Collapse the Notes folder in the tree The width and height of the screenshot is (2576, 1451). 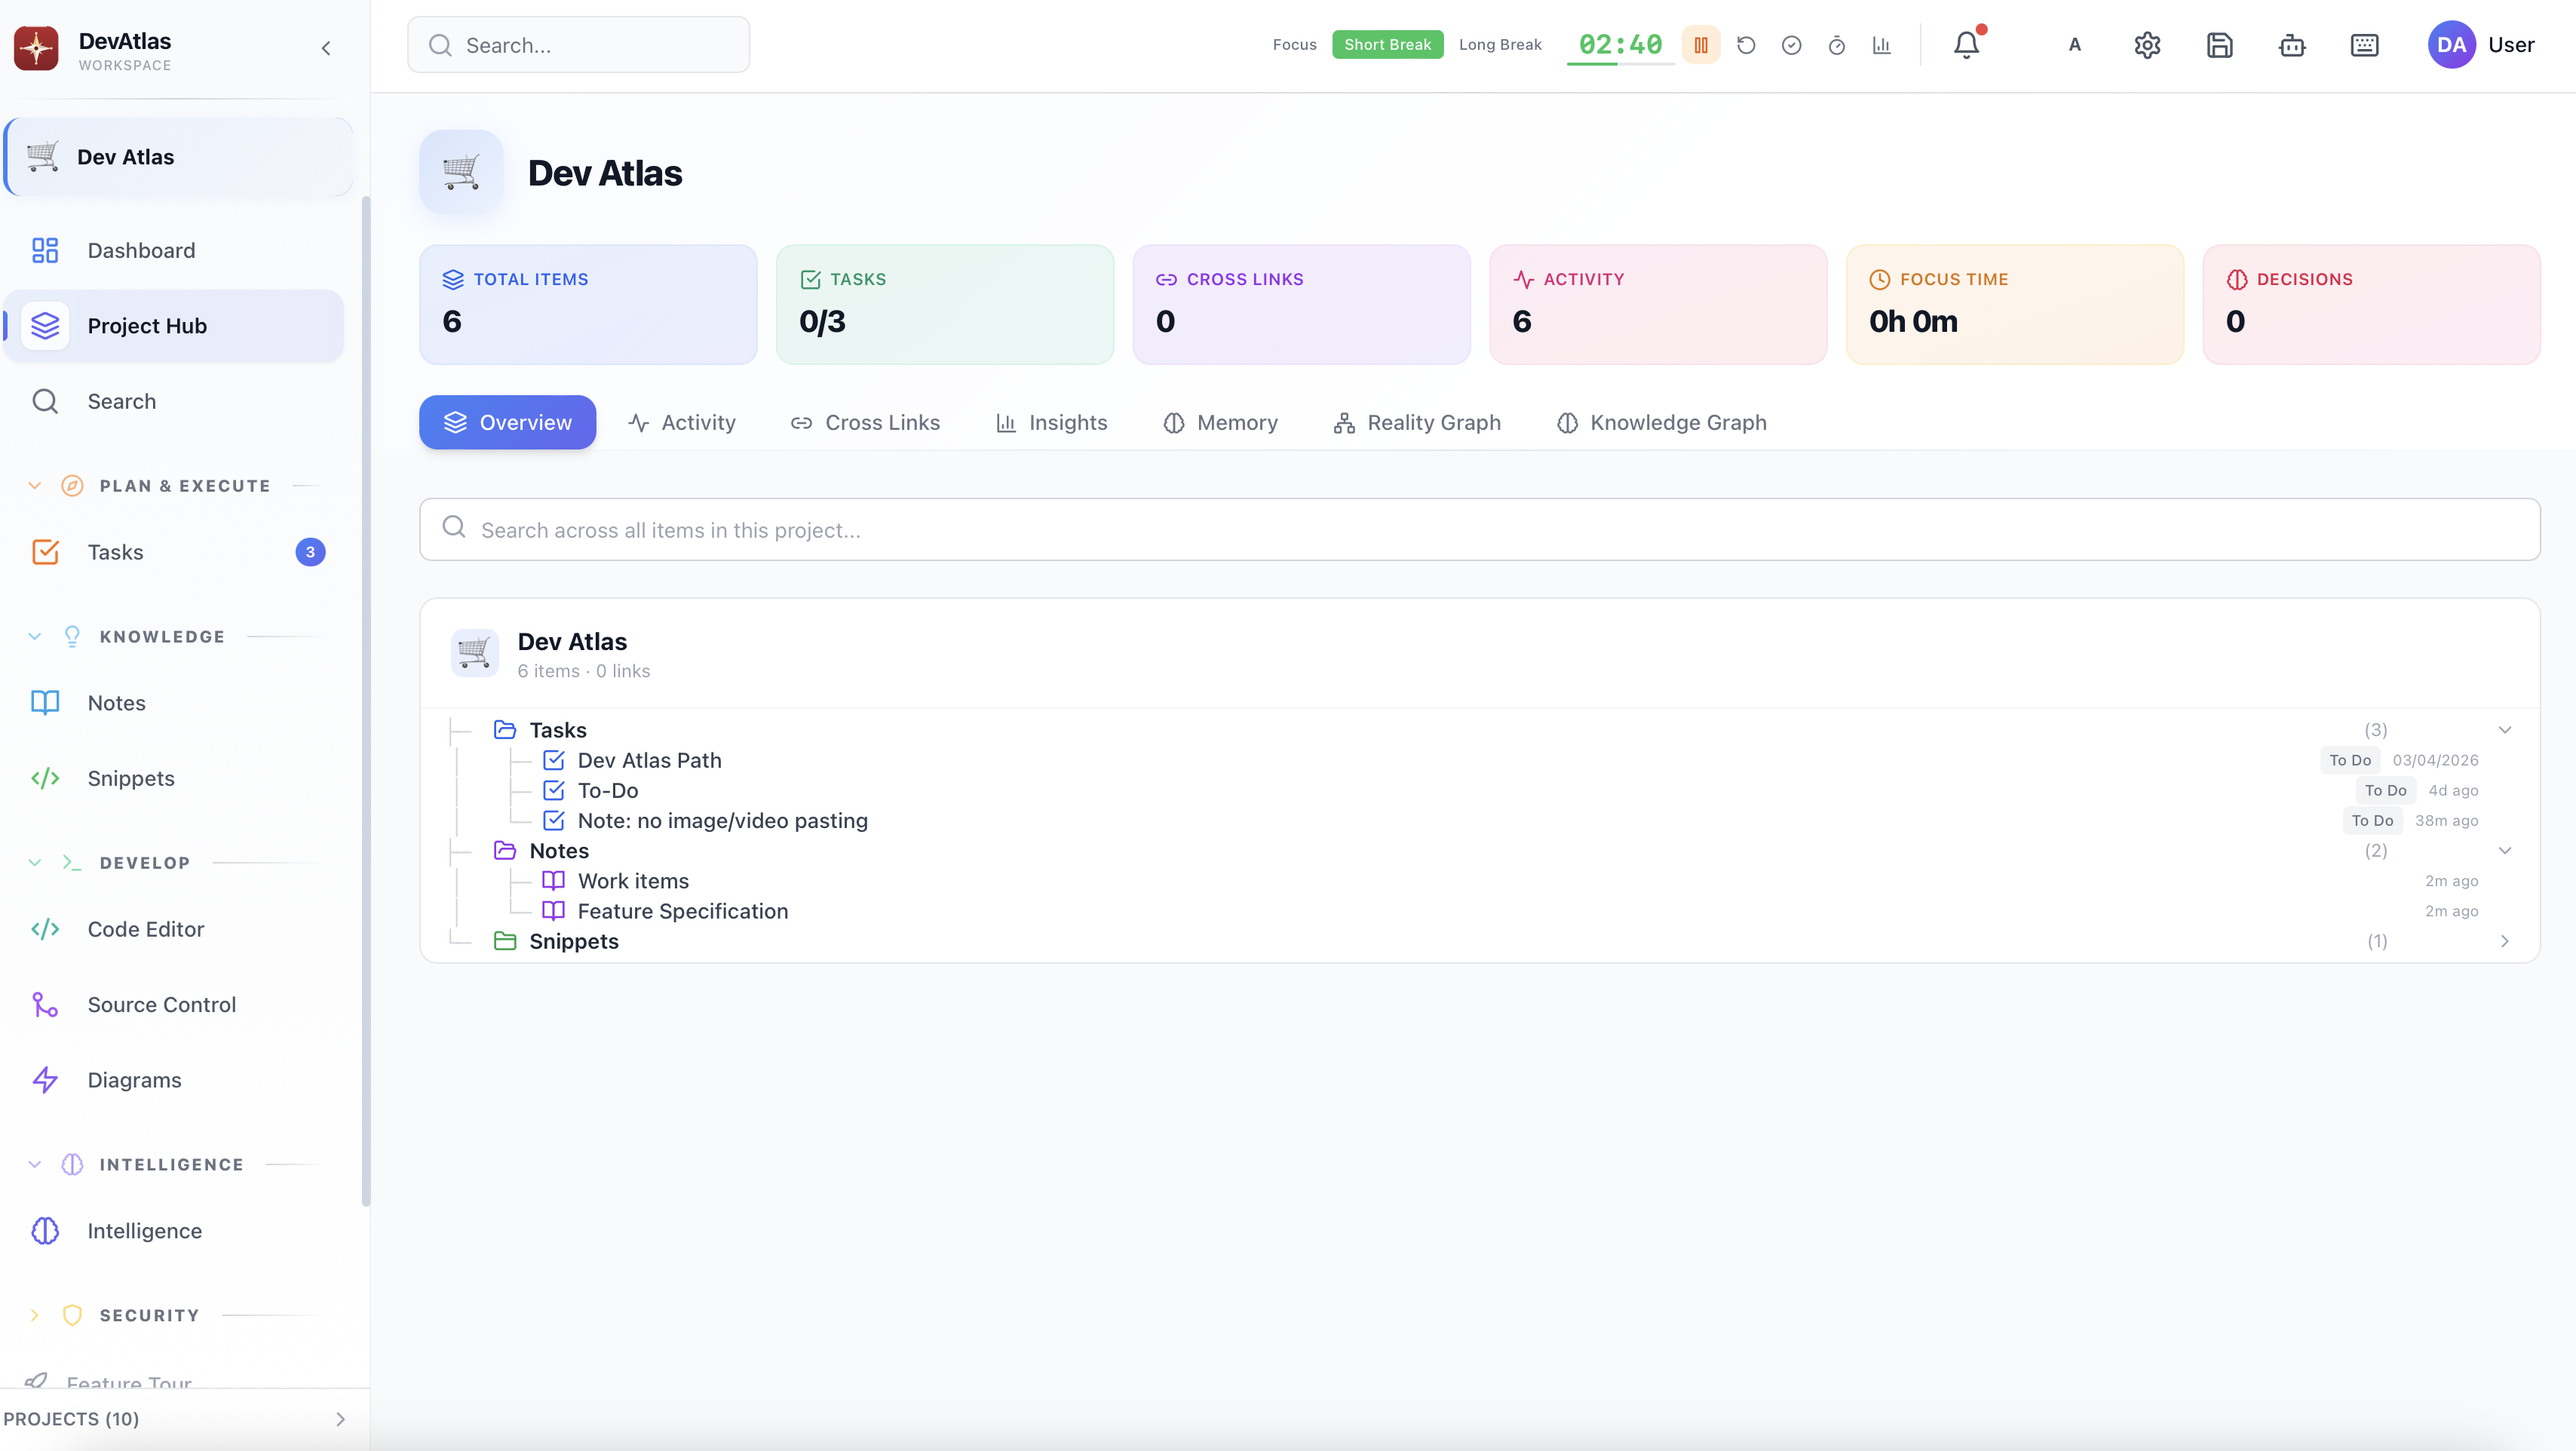point(2504,851)
